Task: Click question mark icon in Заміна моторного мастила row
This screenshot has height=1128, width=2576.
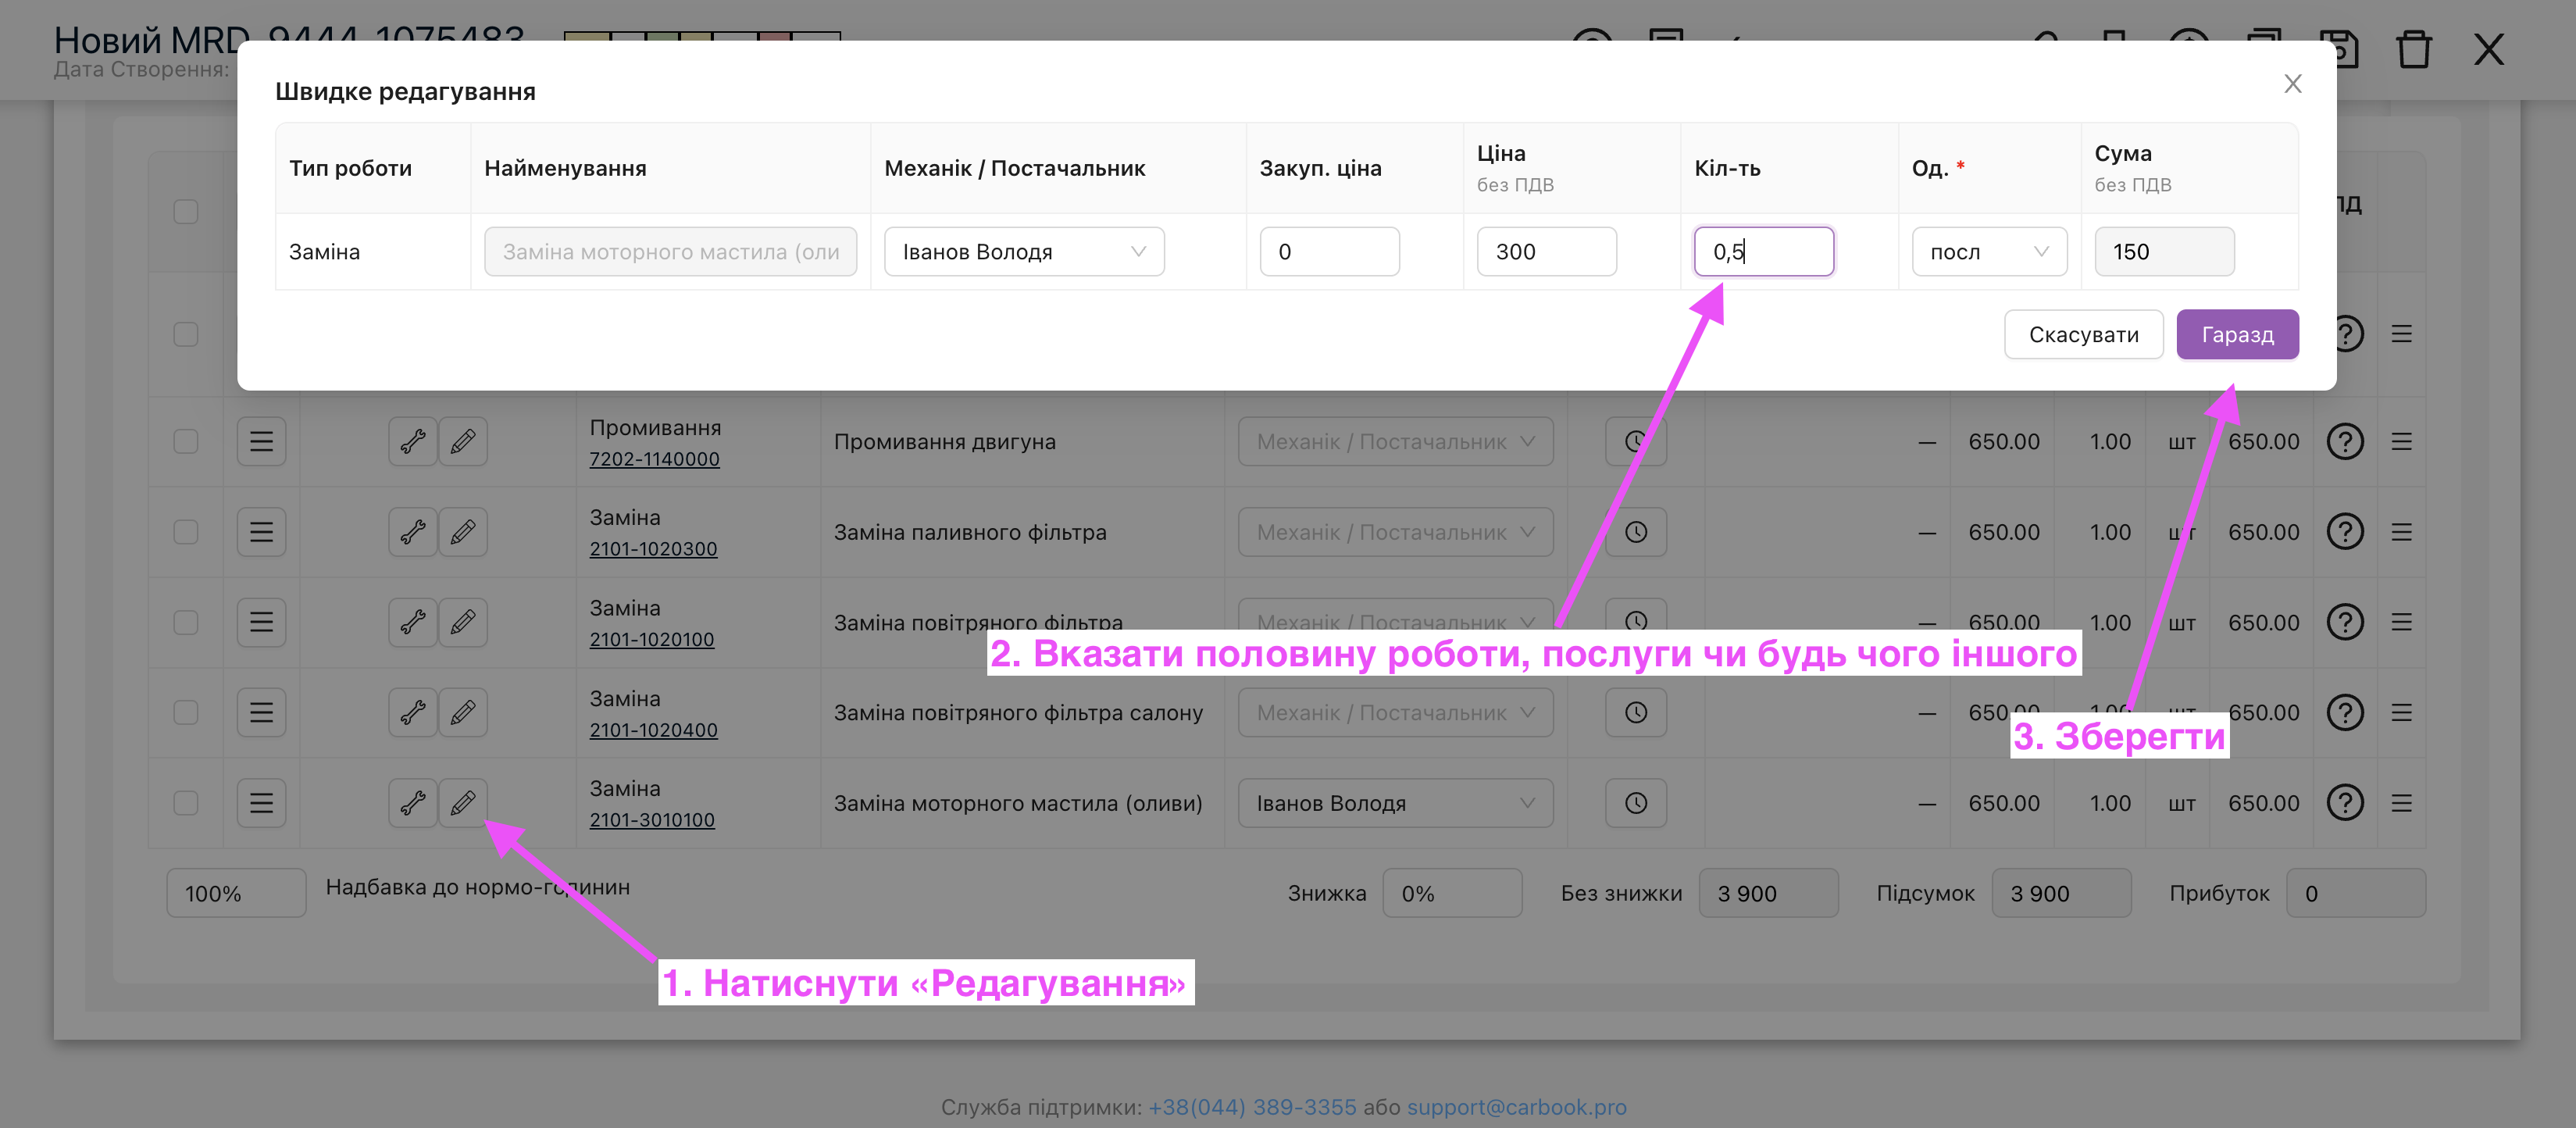Action: [2344, 802]
